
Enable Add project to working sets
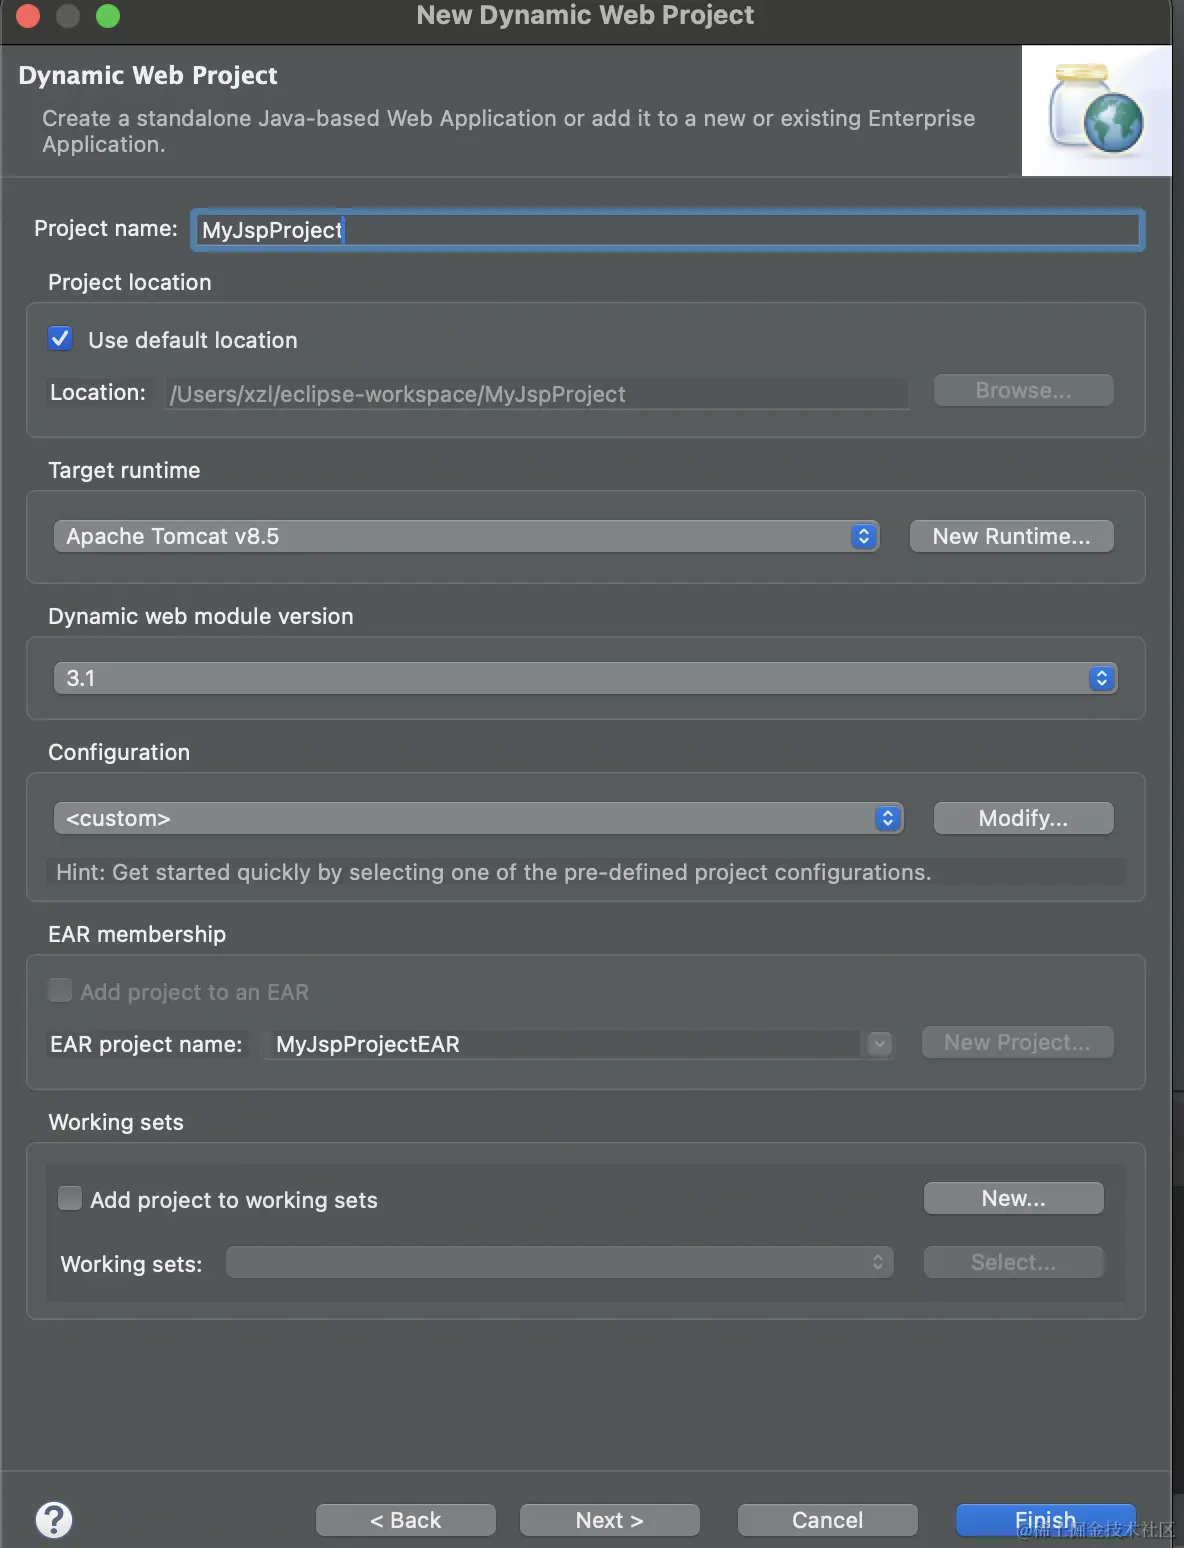[x=70, y=1198]
